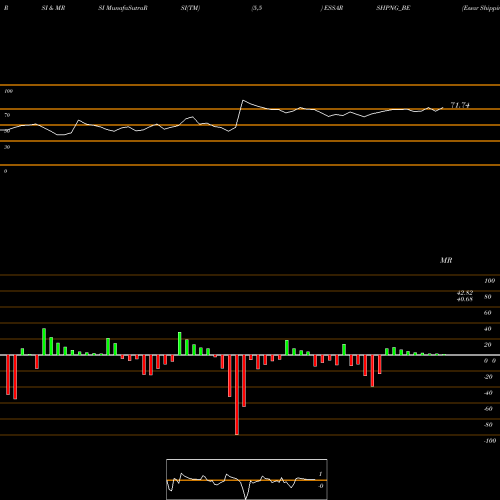Viewport: 500px width, 500px height.
Task: Click the tallest red histogram bar
Action: 237,395
